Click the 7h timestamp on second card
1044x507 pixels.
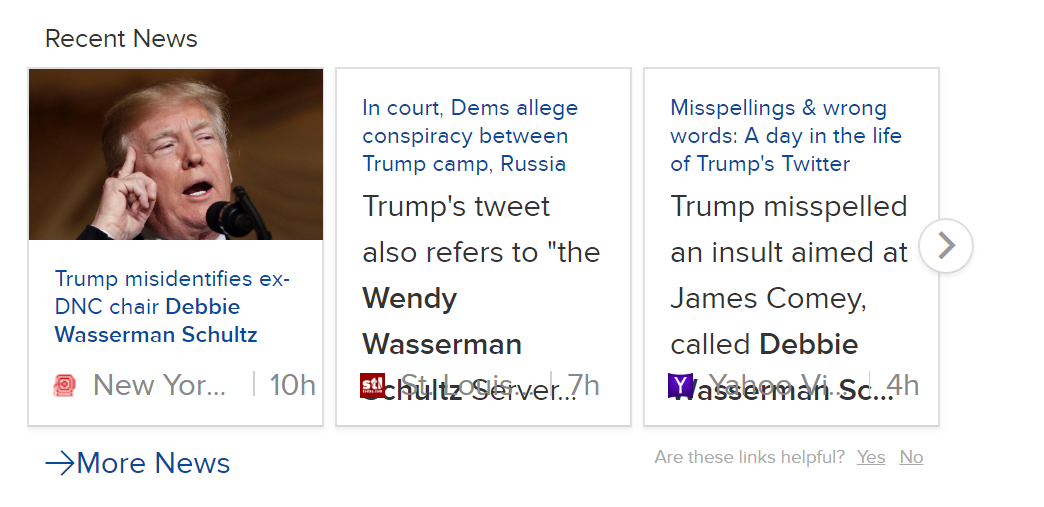pos(583,385)
